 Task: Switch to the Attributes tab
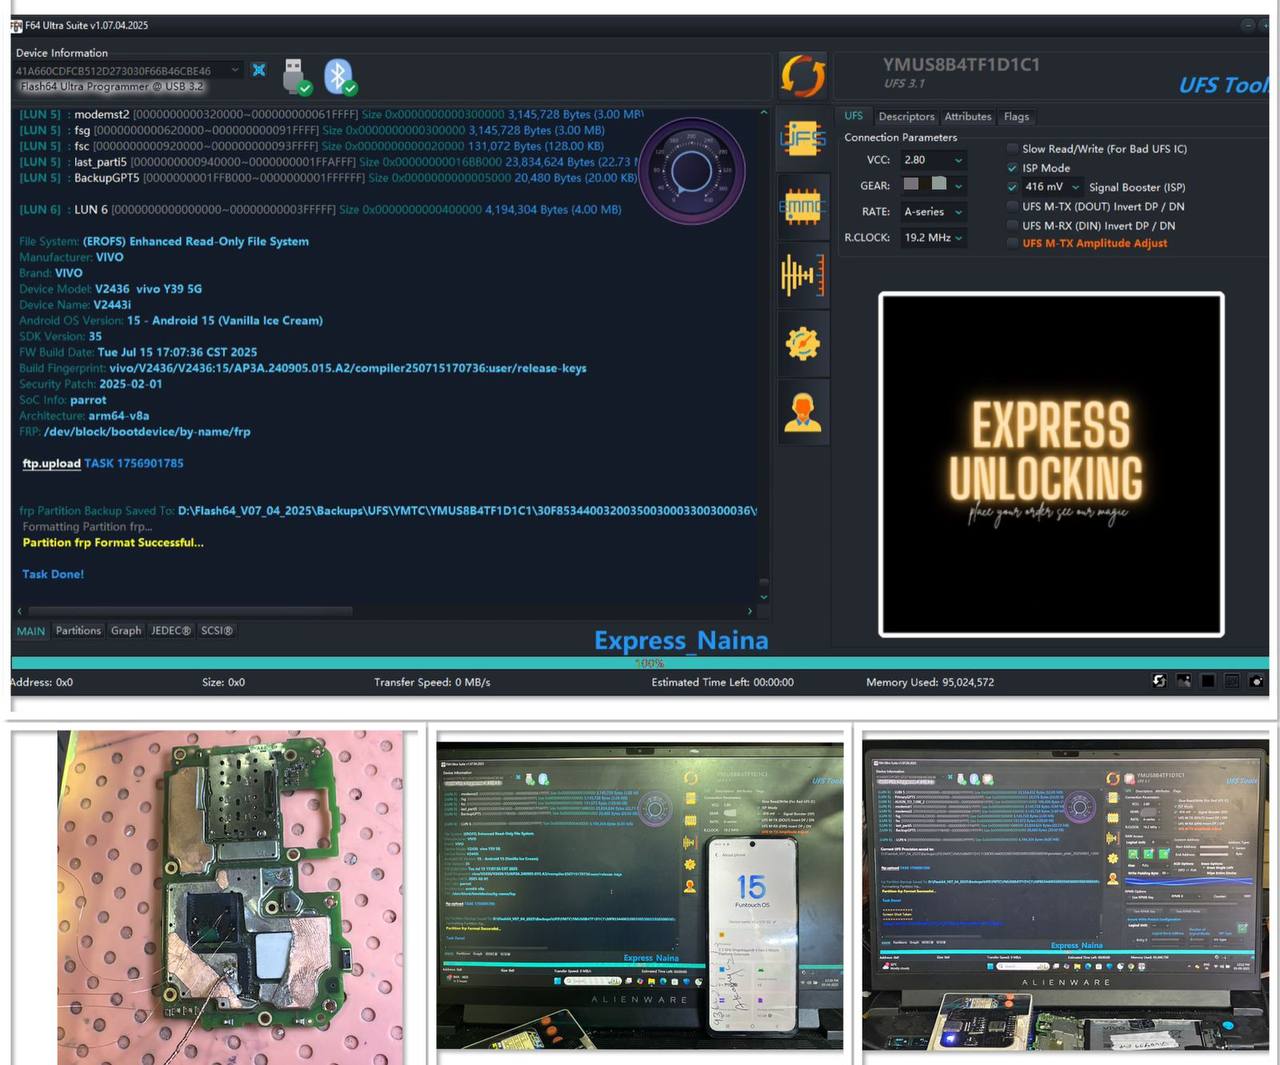[x=968, y=117]
